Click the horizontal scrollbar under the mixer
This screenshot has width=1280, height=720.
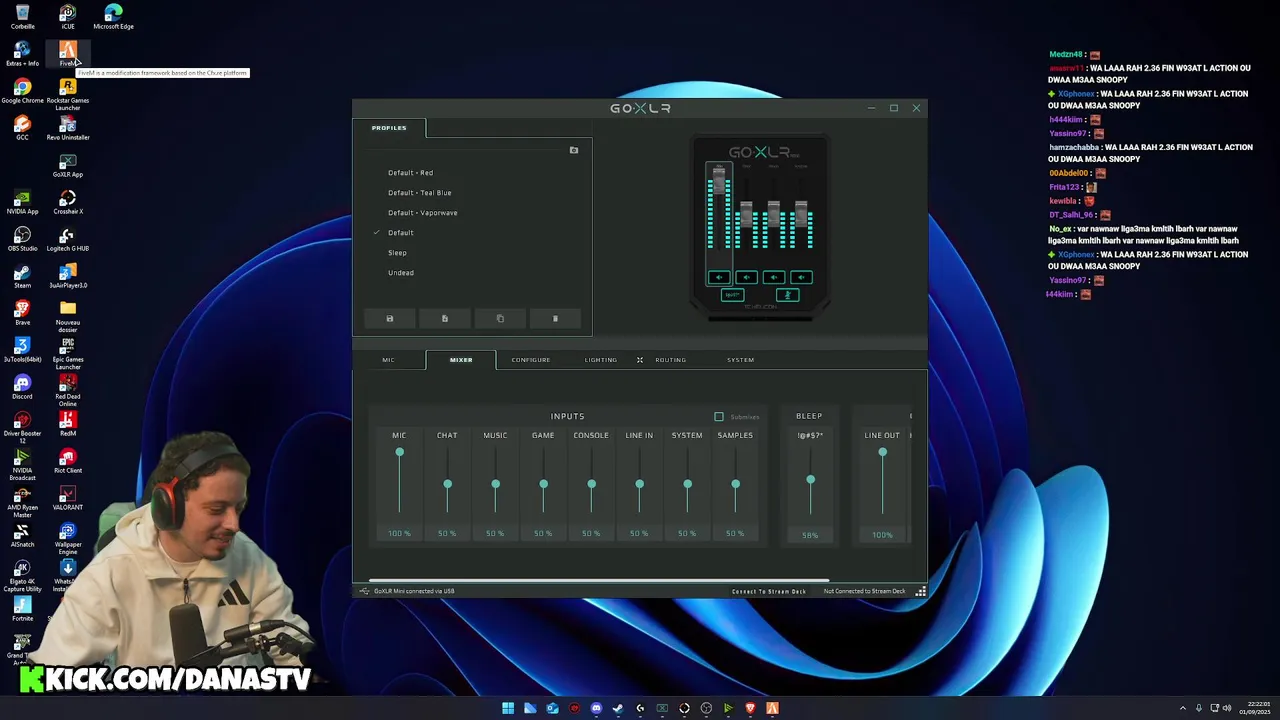(599, 581)
